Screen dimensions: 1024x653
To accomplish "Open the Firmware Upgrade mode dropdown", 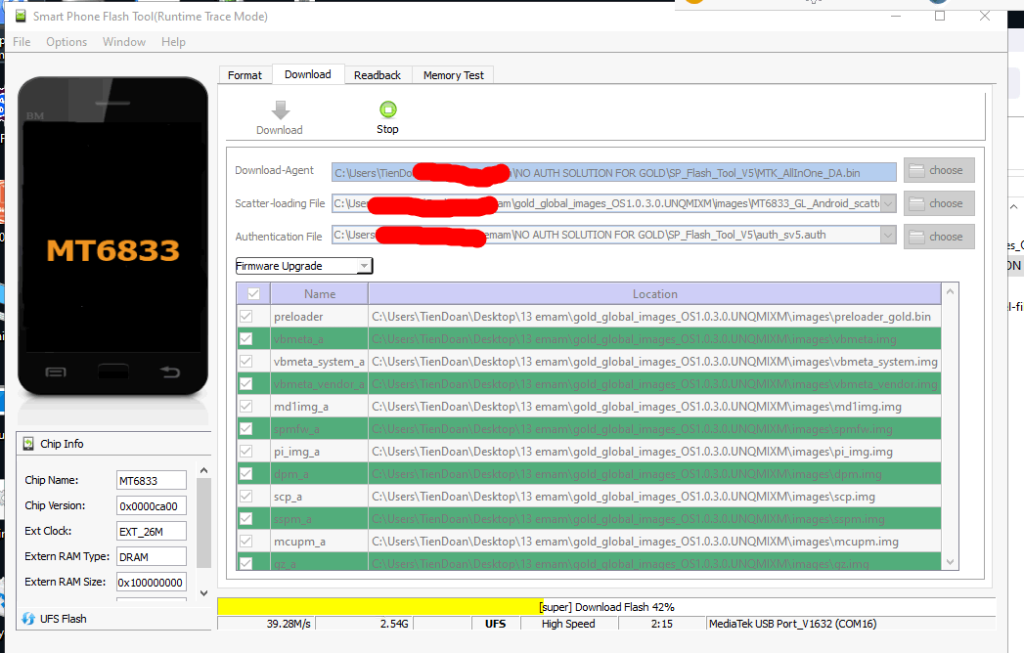I will click(x=366, y=265).
